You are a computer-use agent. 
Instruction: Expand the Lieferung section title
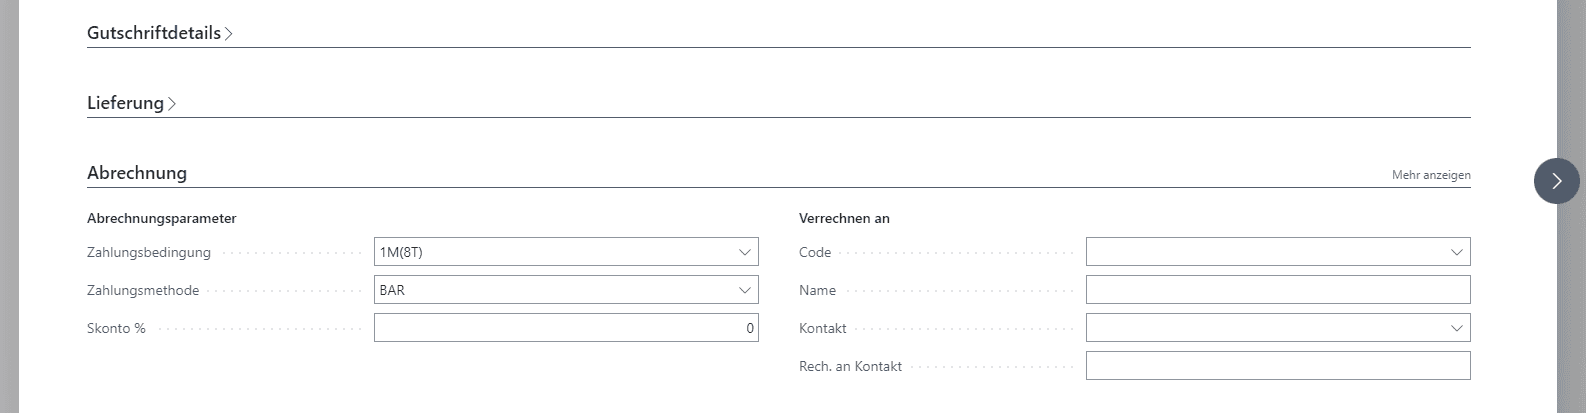125,103
